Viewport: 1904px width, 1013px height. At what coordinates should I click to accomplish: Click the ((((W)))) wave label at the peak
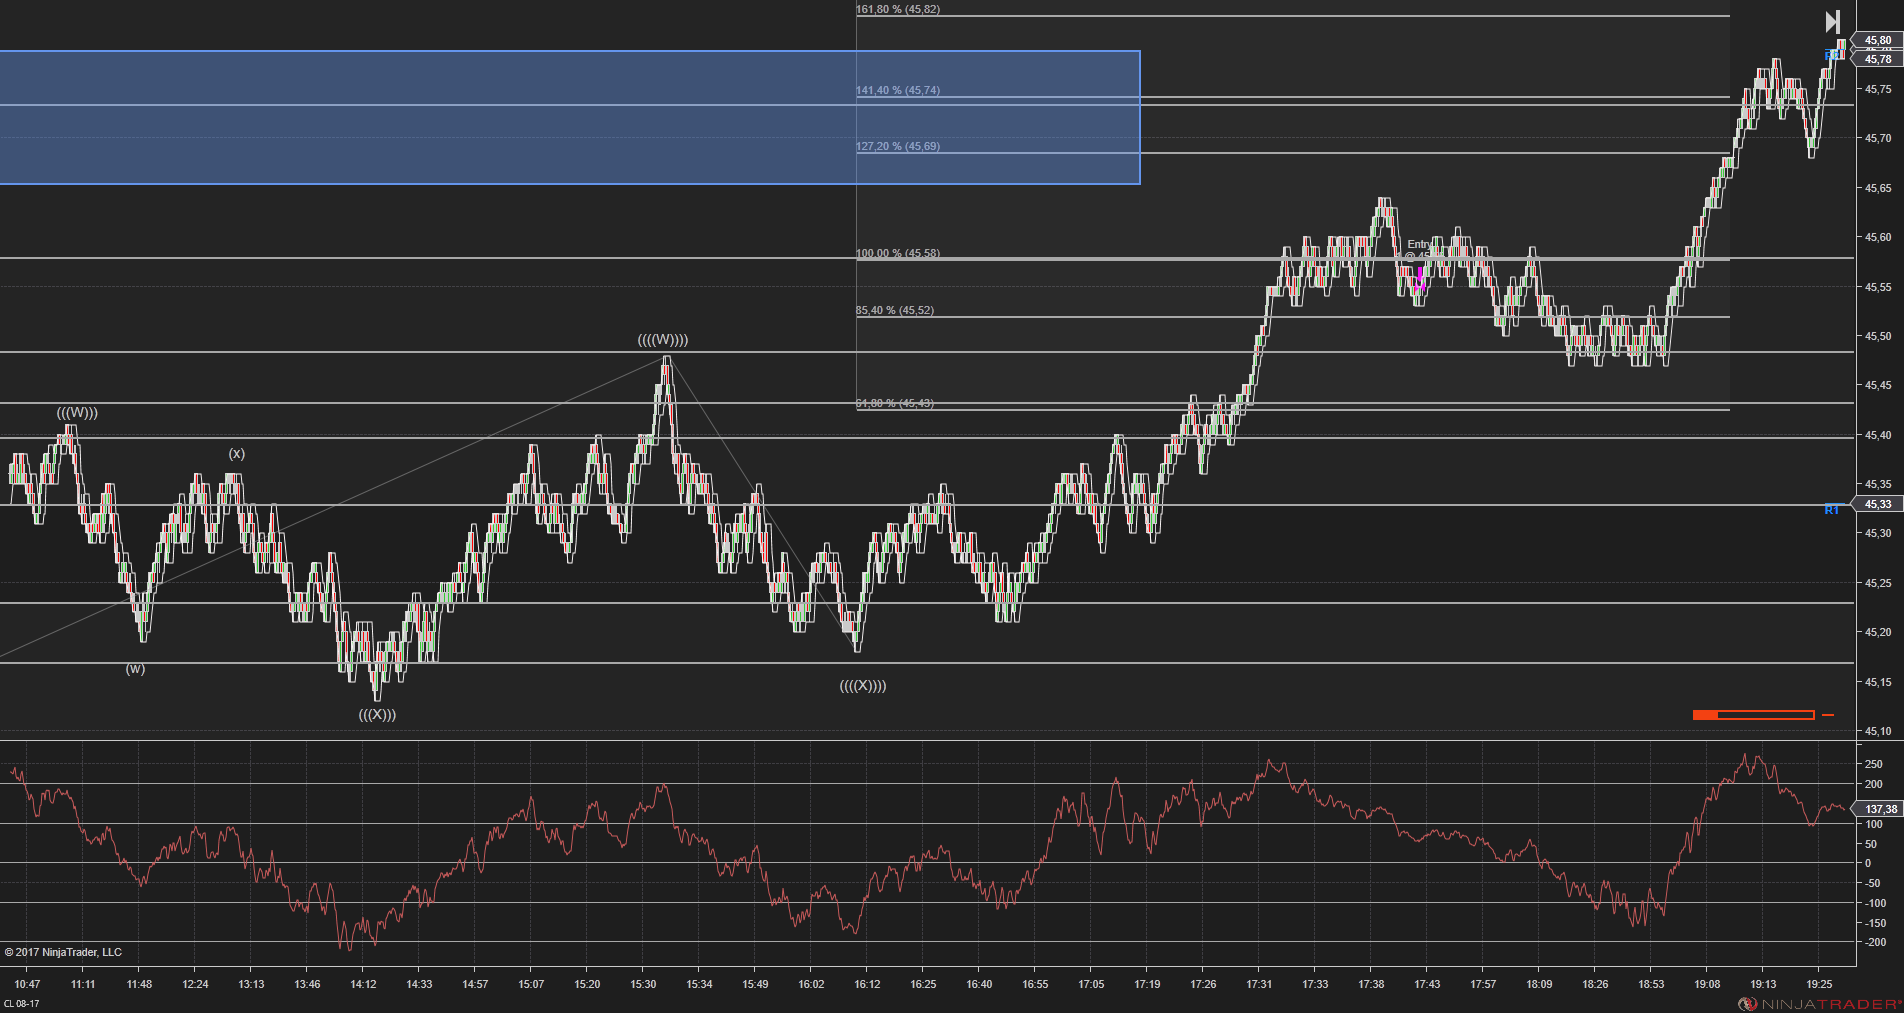(x=663, y=340)
